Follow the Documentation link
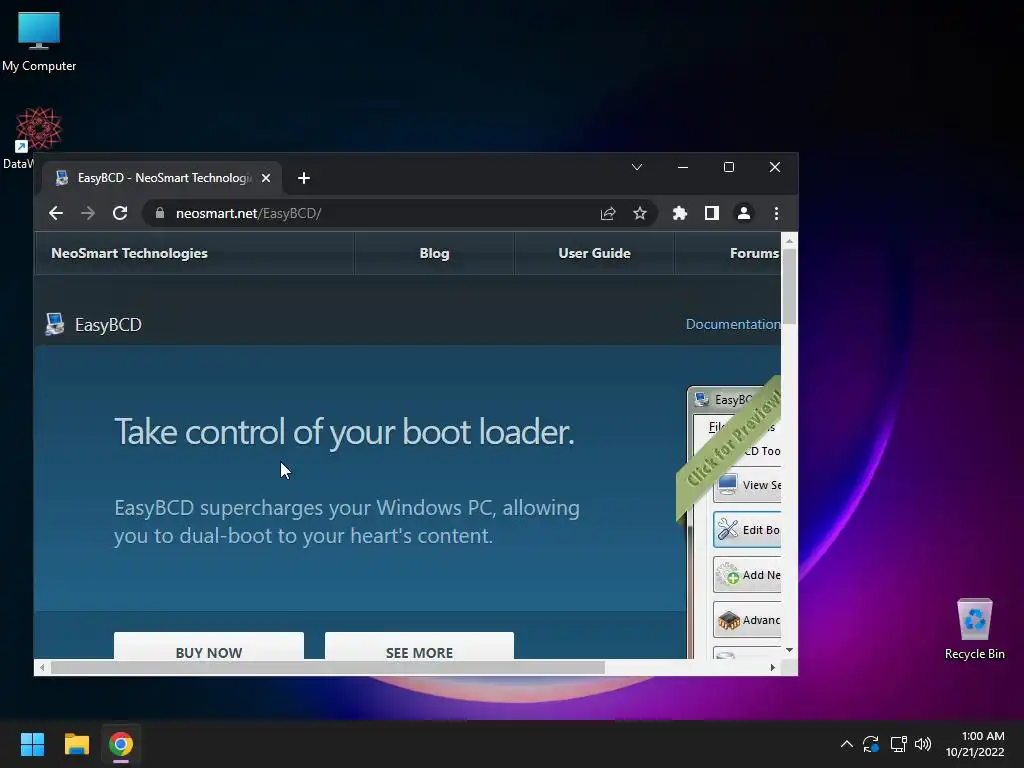 pos(733,325)
